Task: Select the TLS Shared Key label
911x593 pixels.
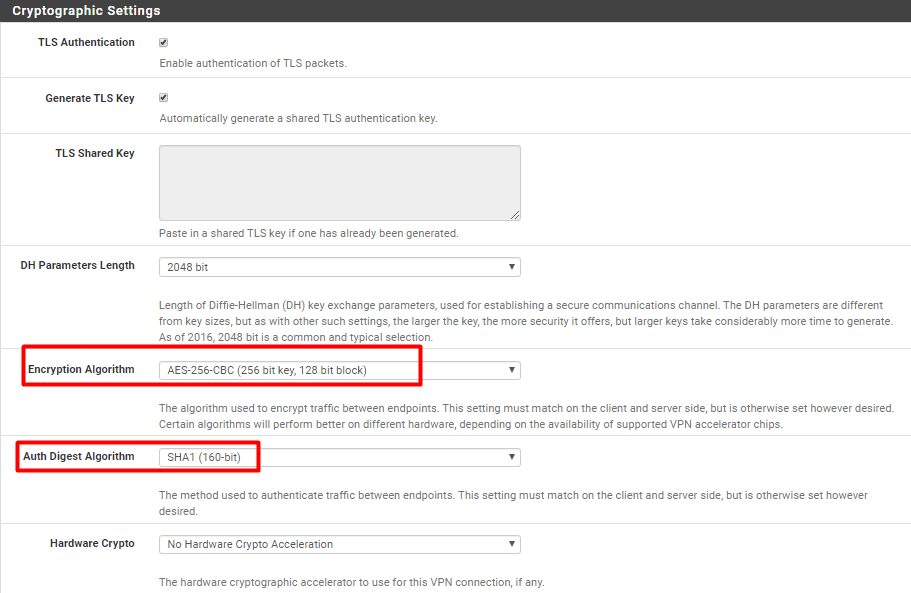Action: click(95, 153)
